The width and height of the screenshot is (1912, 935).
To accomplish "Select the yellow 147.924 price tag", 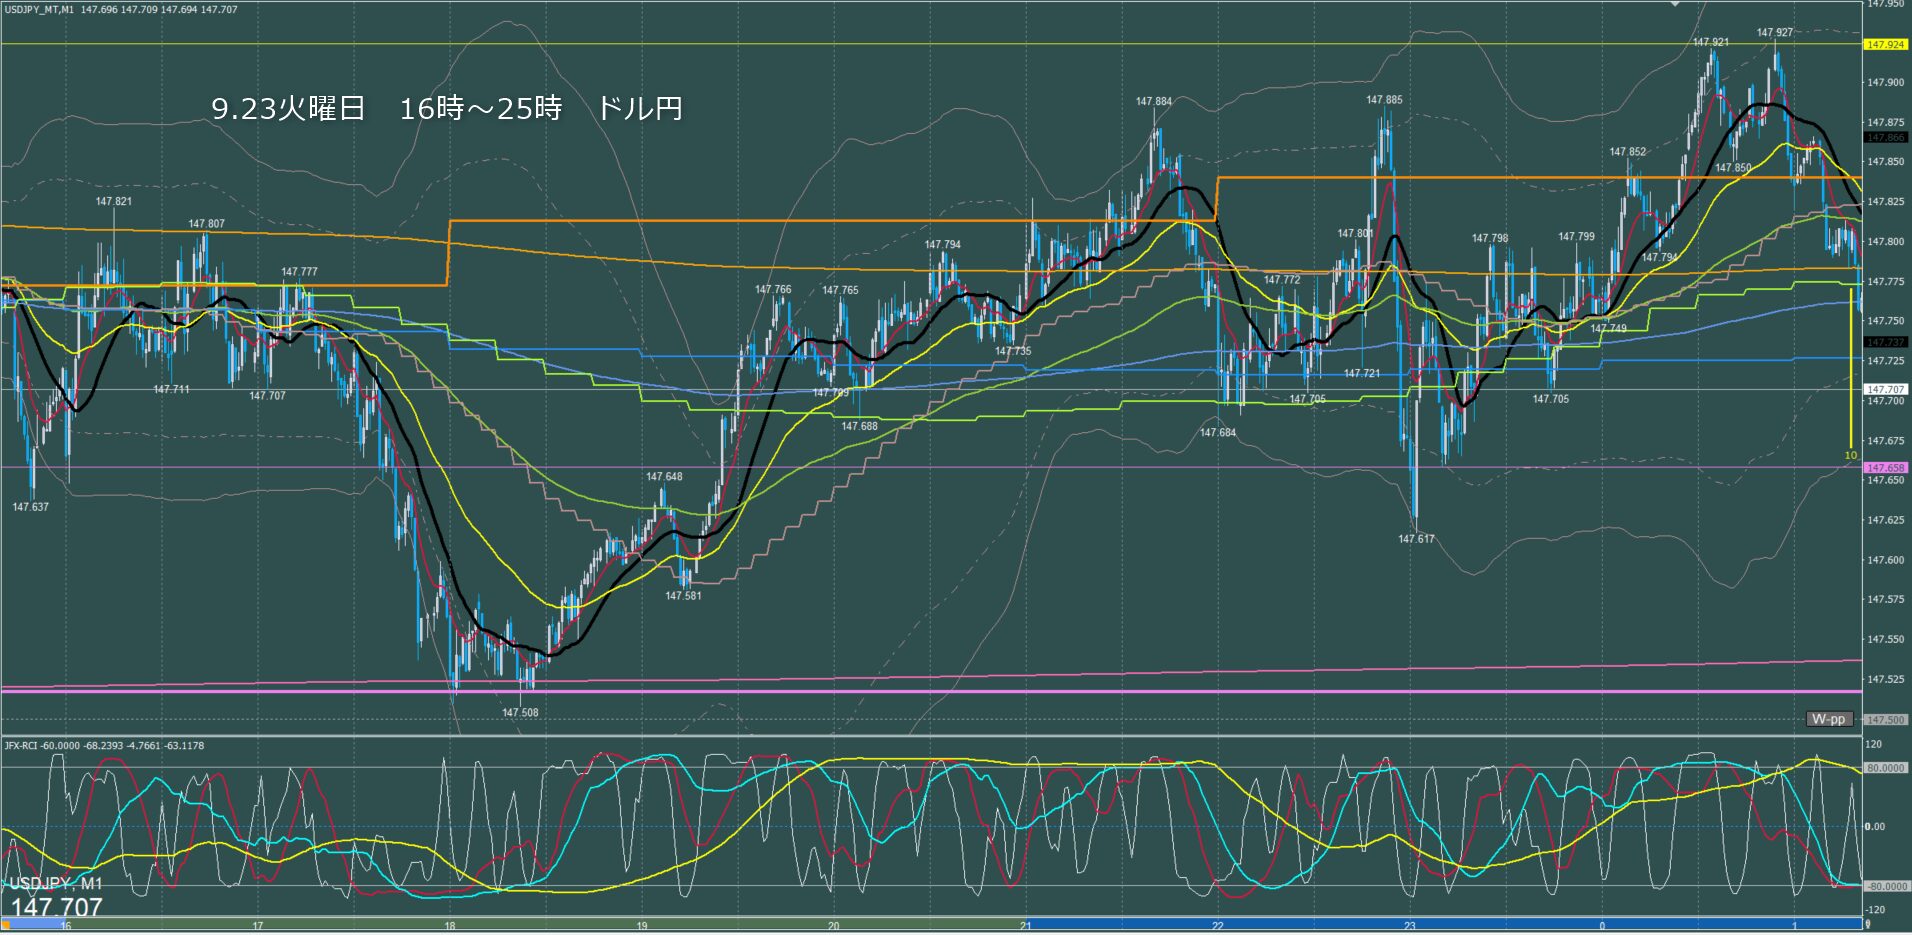I will (x=1885, y=45).
